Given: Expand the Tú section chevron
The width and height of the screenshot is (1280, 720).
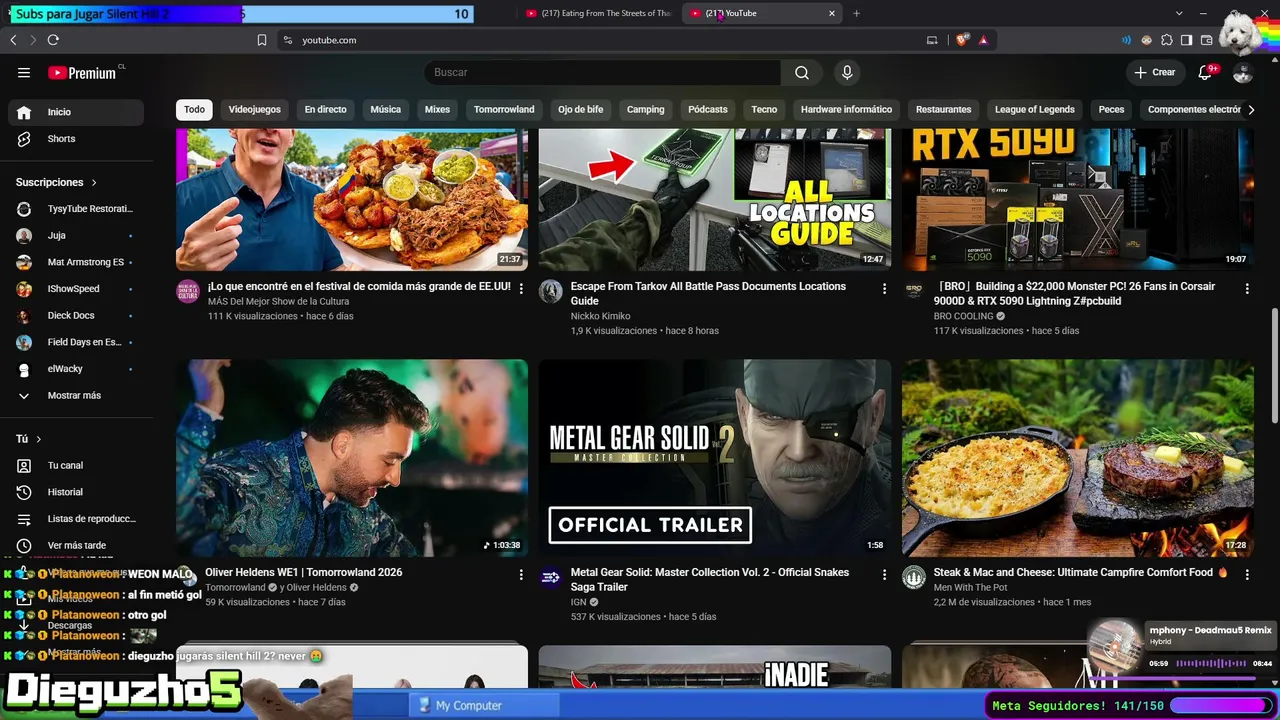Looking at the screenshot, I should click(39, 439).
